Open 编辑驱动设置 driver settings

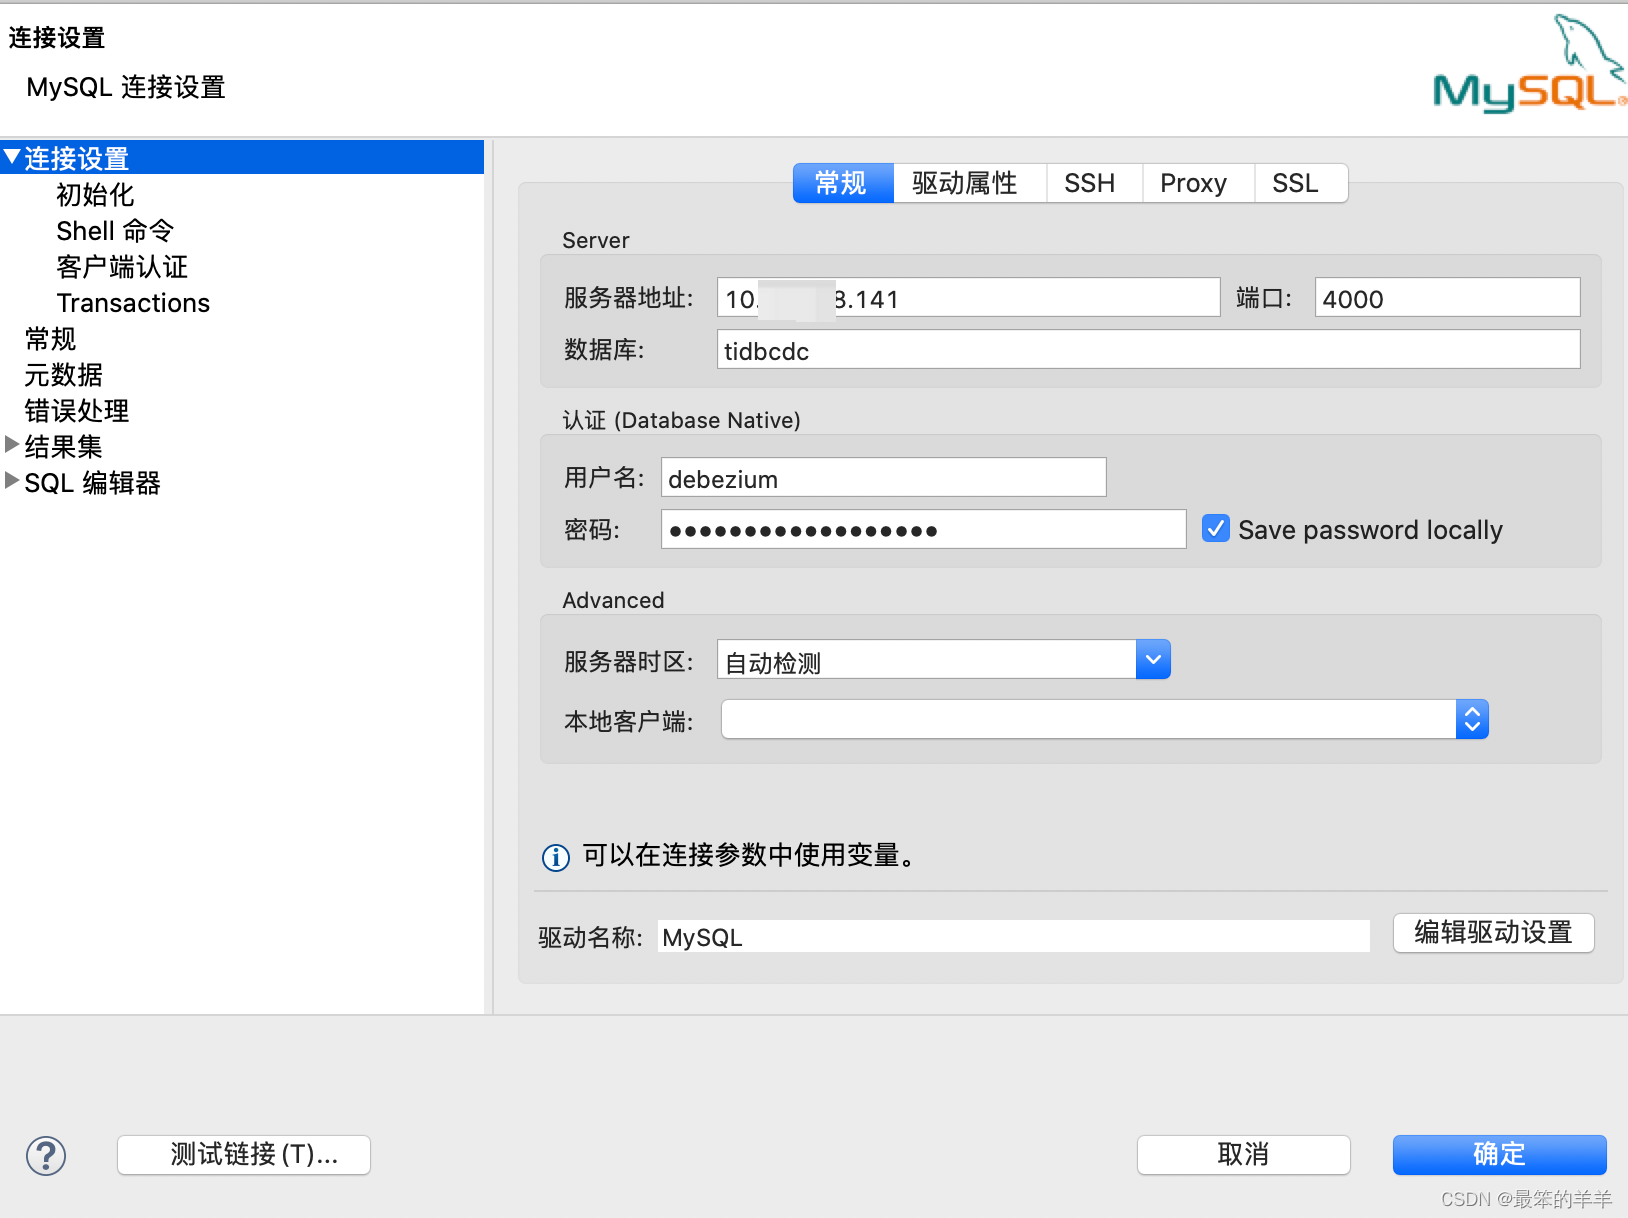(x=1494, y=933)
